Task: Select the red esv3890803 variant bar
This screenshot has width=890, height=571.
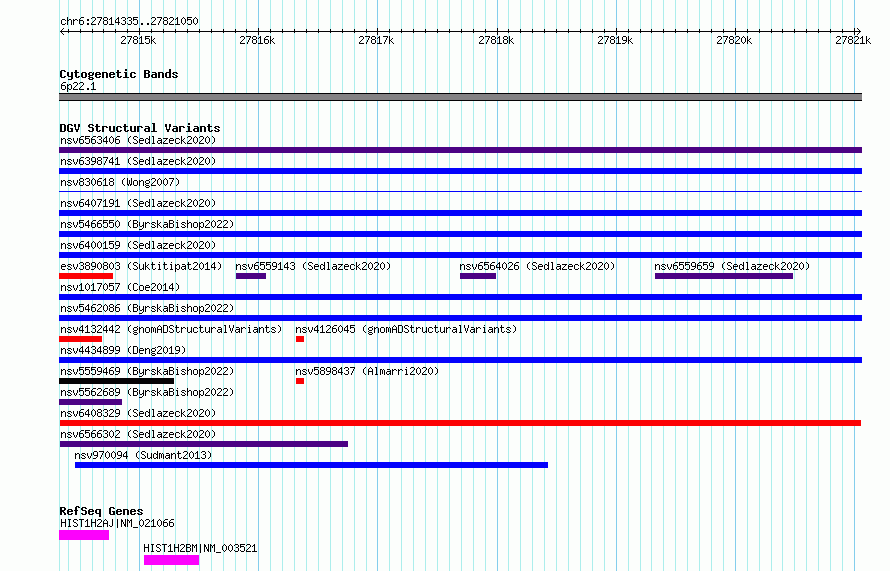Action: click(x=86, y=276)
